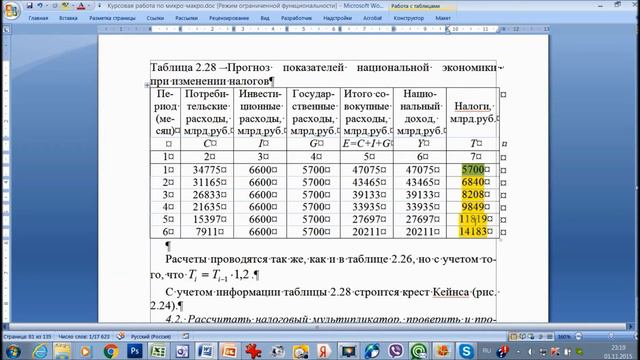Open Google Chrome from taskbar

pos(111,351)
